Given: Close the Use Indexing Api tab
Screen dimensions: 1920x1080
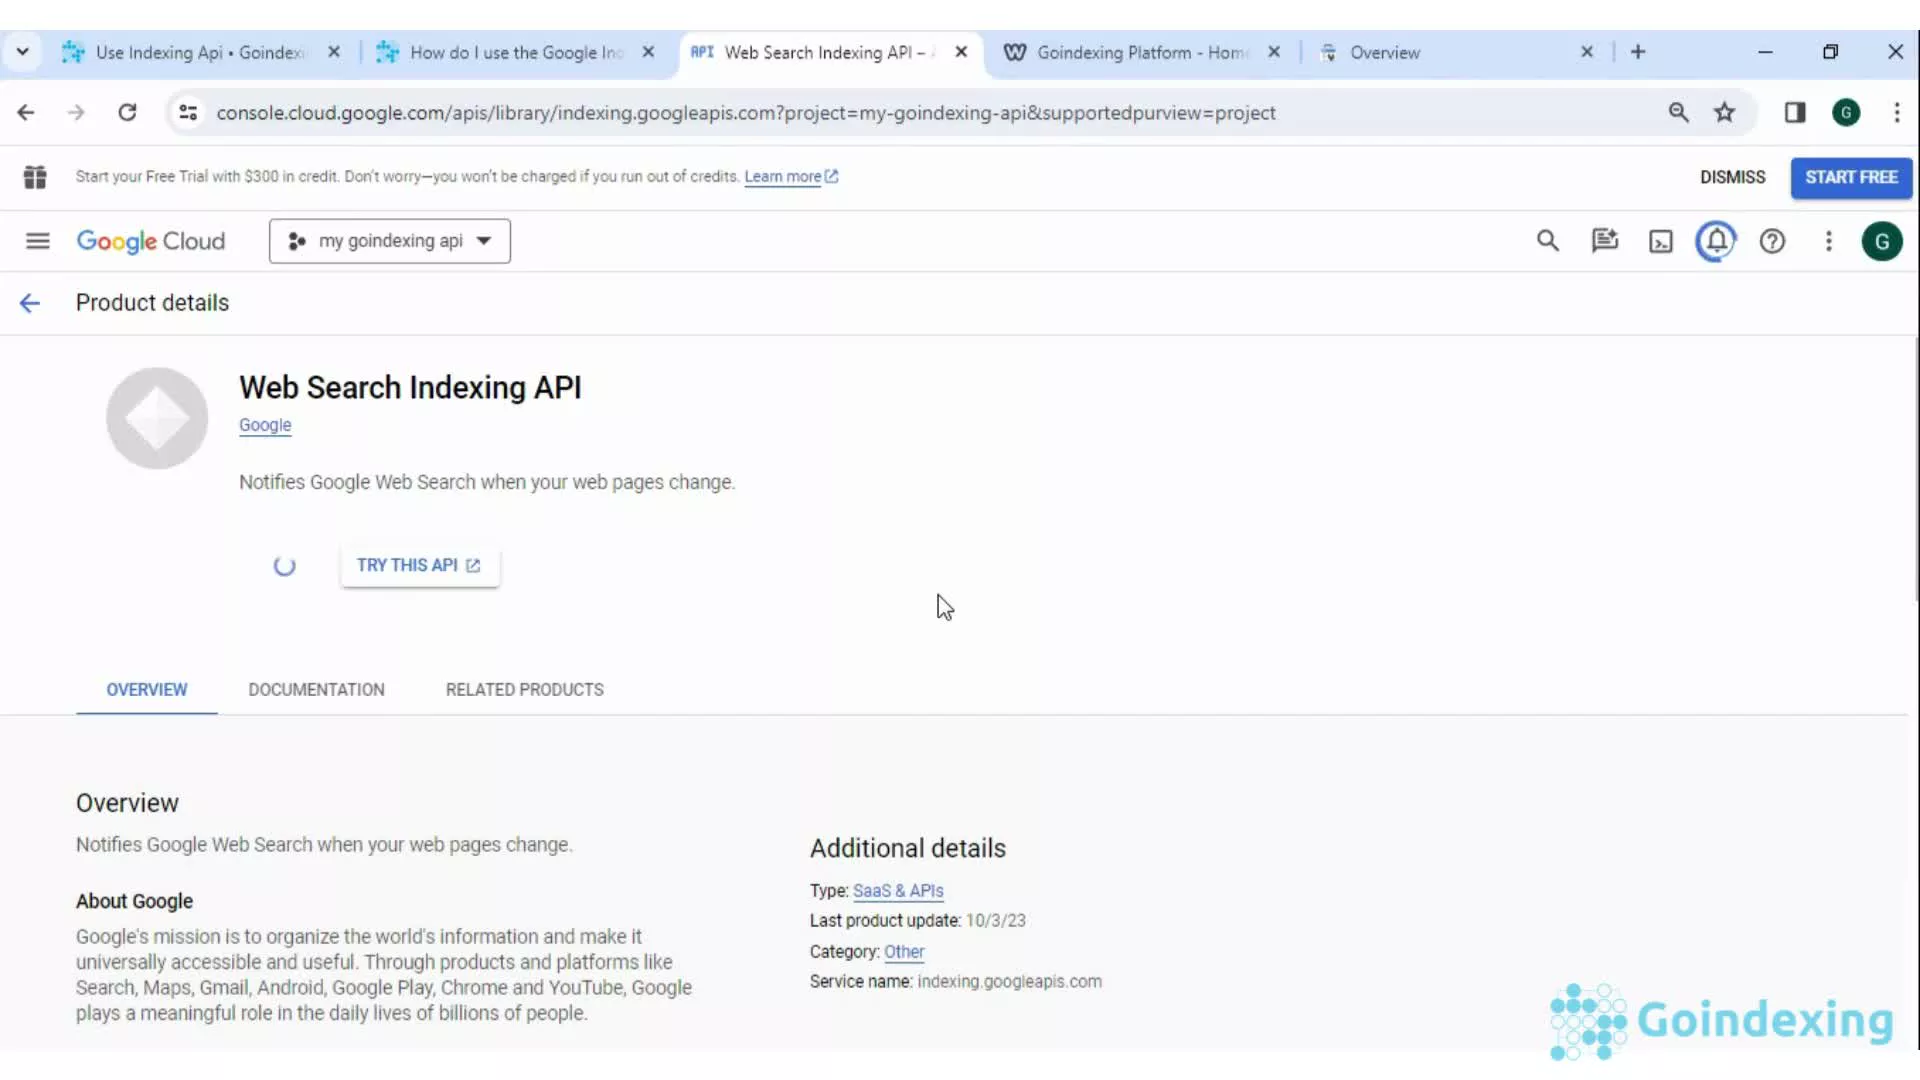Looking at the screenshot, I should 334,52.
